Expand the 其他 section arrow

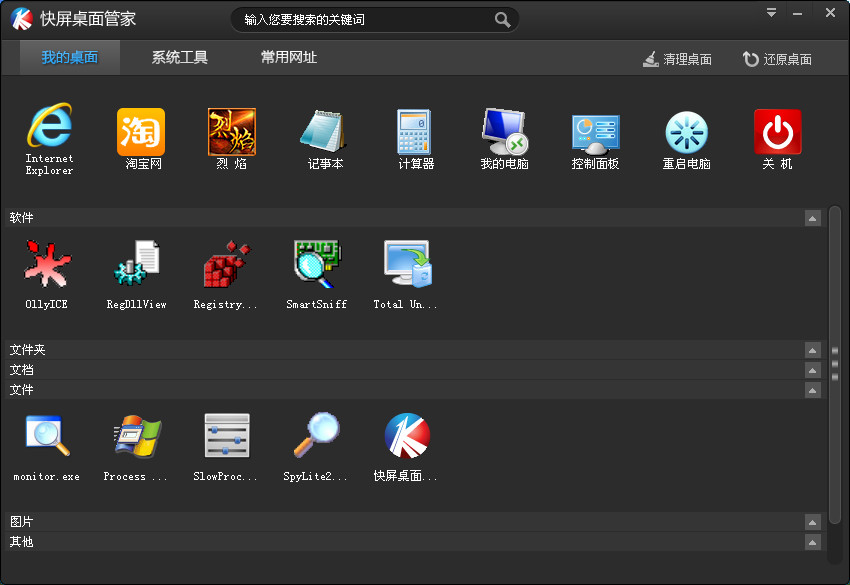pos(812,542)
